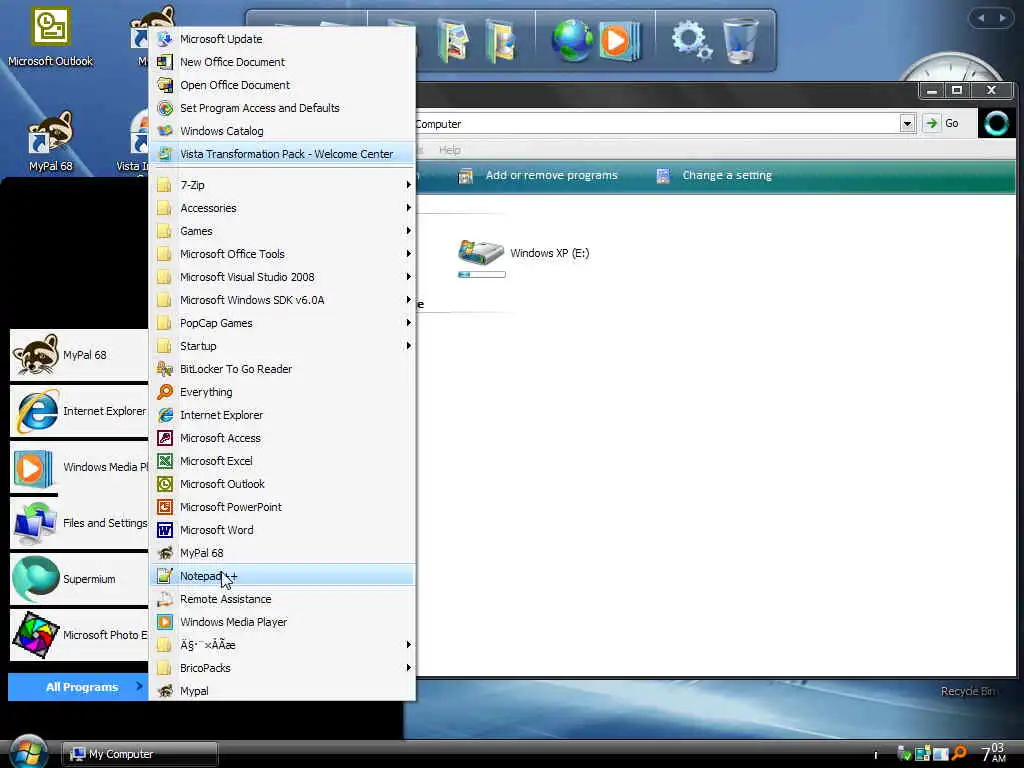Image resolution: width=1024 pixels, height=768 pixels.
Task: Click the address bar field
Action: click(x=656, y=123)
